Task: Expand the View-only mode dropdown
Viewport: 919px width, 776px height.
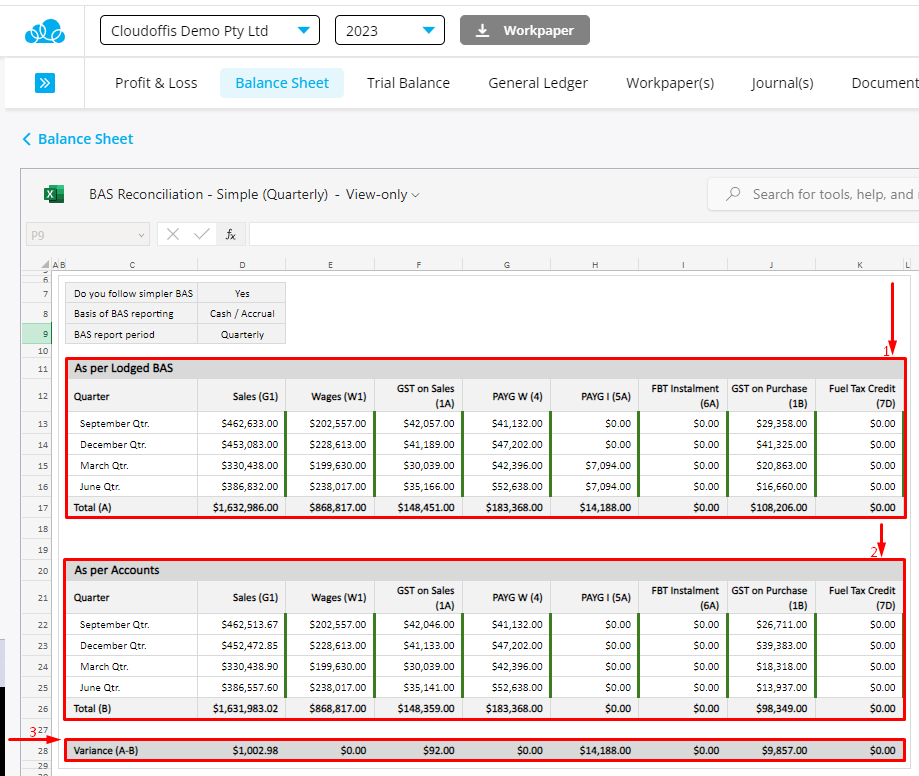Action: [x=383, y=195]
